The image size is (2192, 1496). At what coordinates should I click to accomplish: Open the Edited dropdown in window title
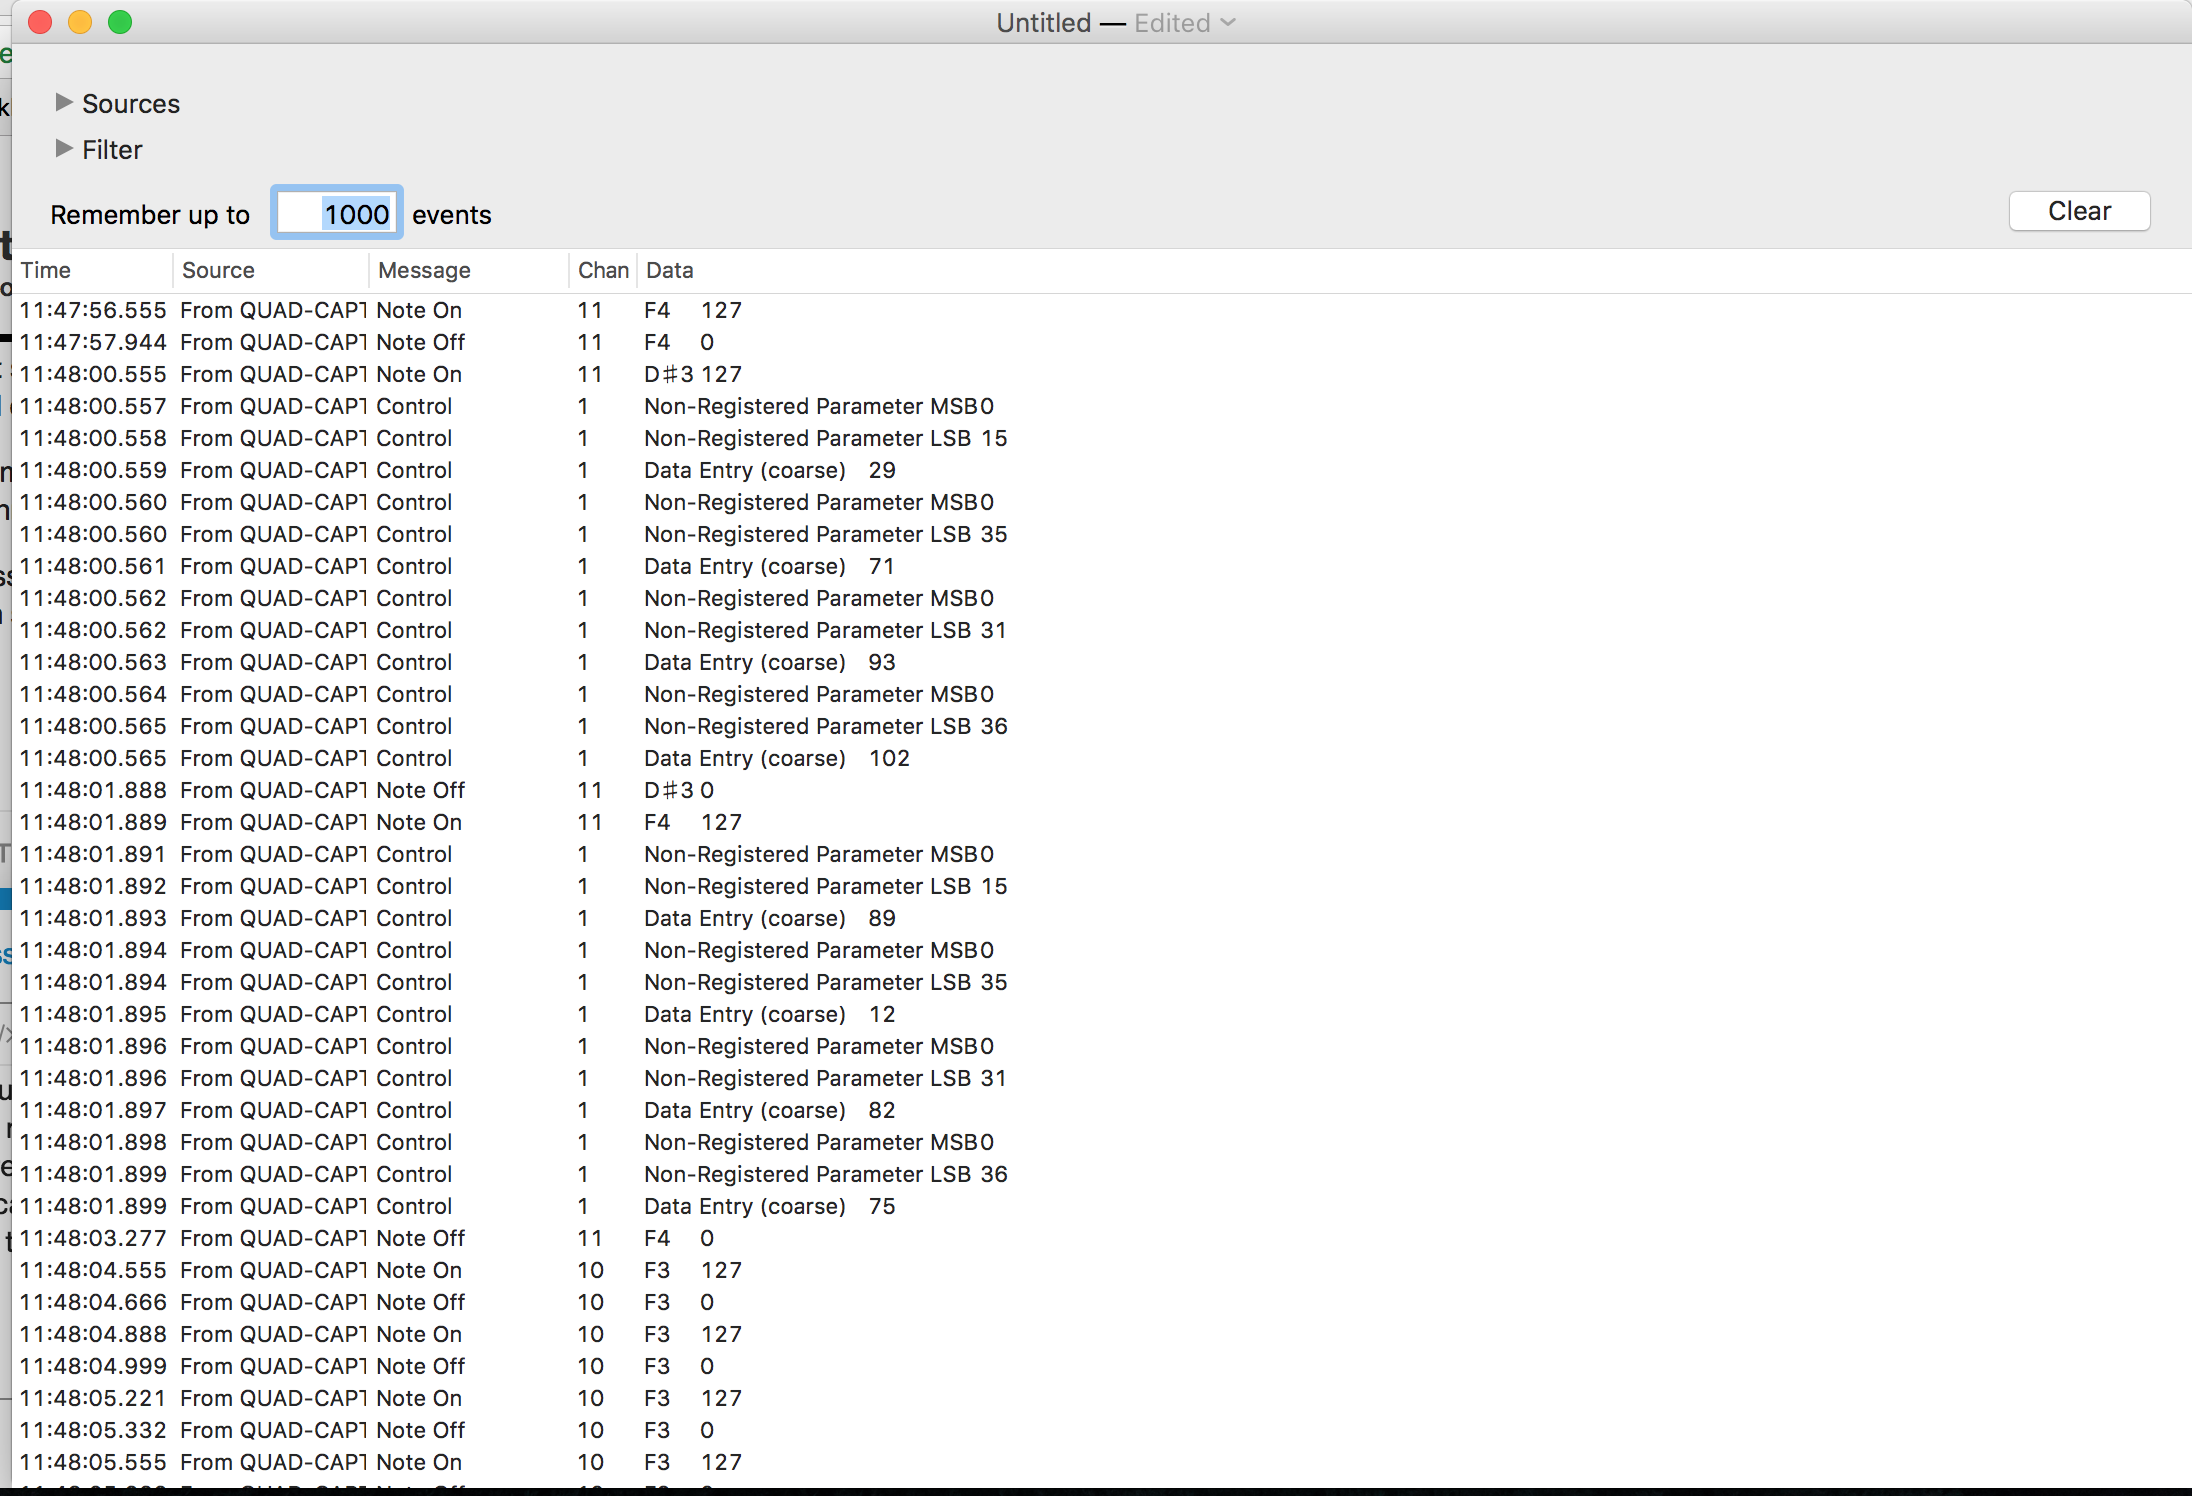1186,22
